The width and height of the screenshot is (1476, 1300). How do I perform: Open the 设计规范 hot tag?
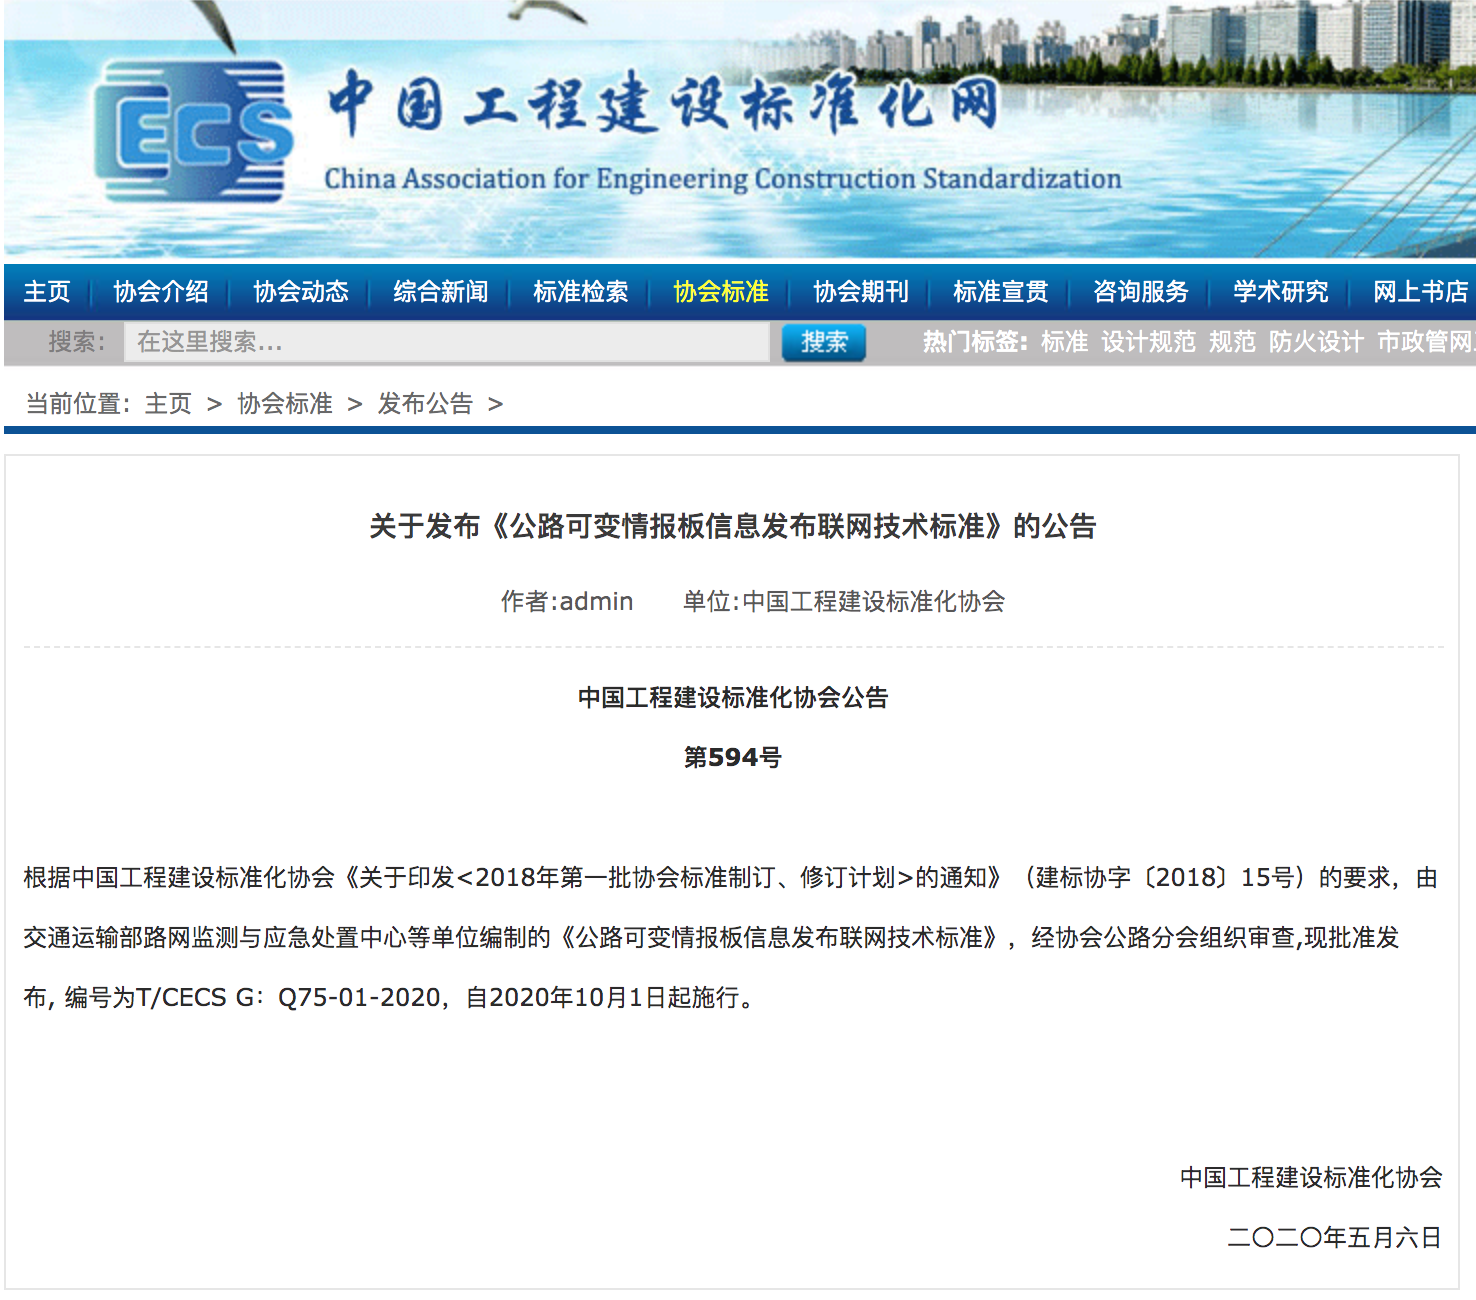pos(1148,342)
